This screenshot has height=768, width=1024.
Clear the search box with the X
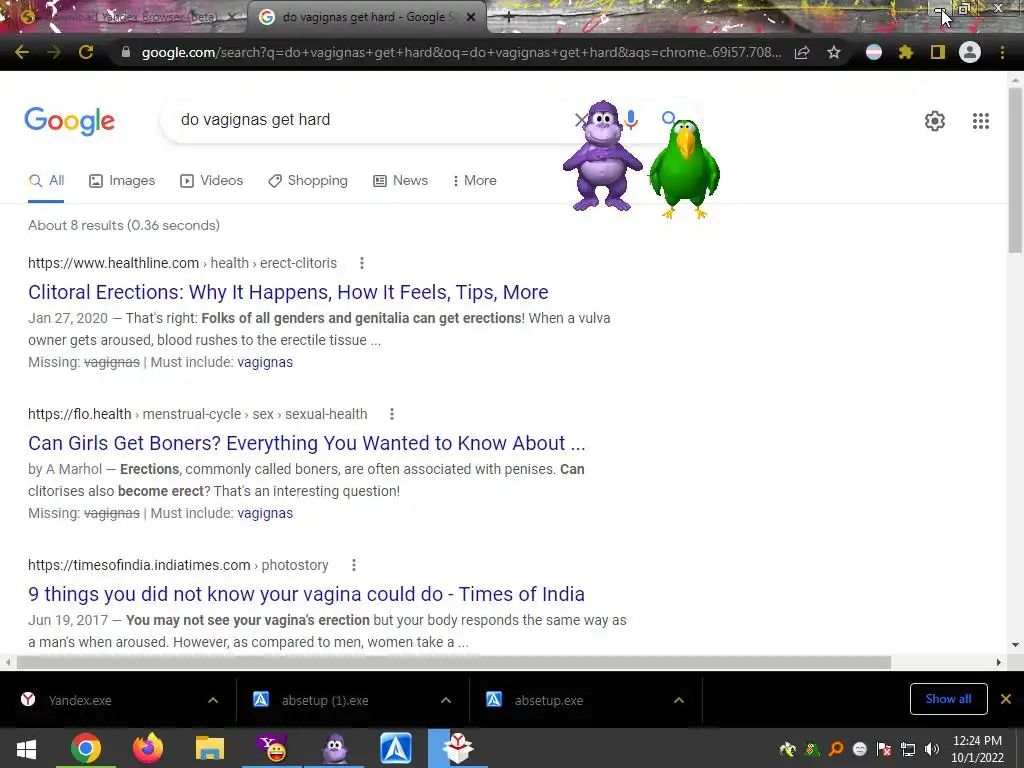pyautogui.click(x=580, y=120)
